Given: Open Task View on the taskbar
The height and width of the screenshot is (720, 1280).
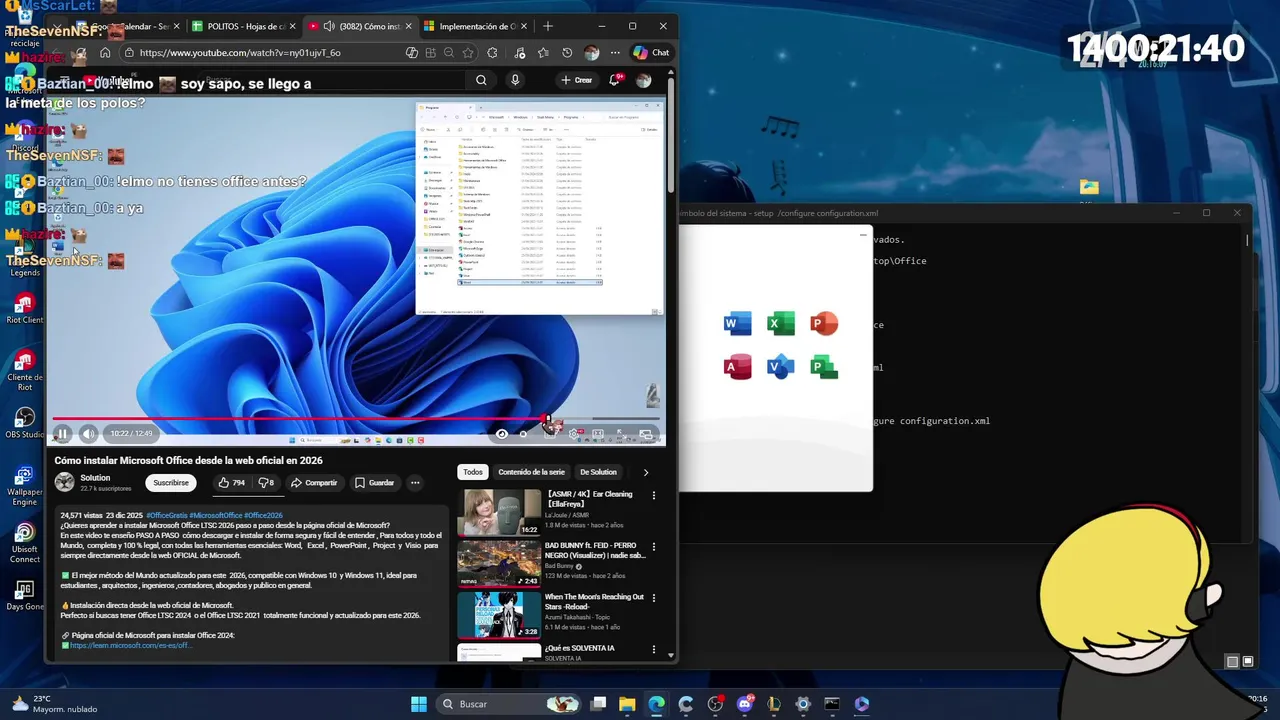Looking at the screenshot, I should pyautogui.click(x=598, y=704).
